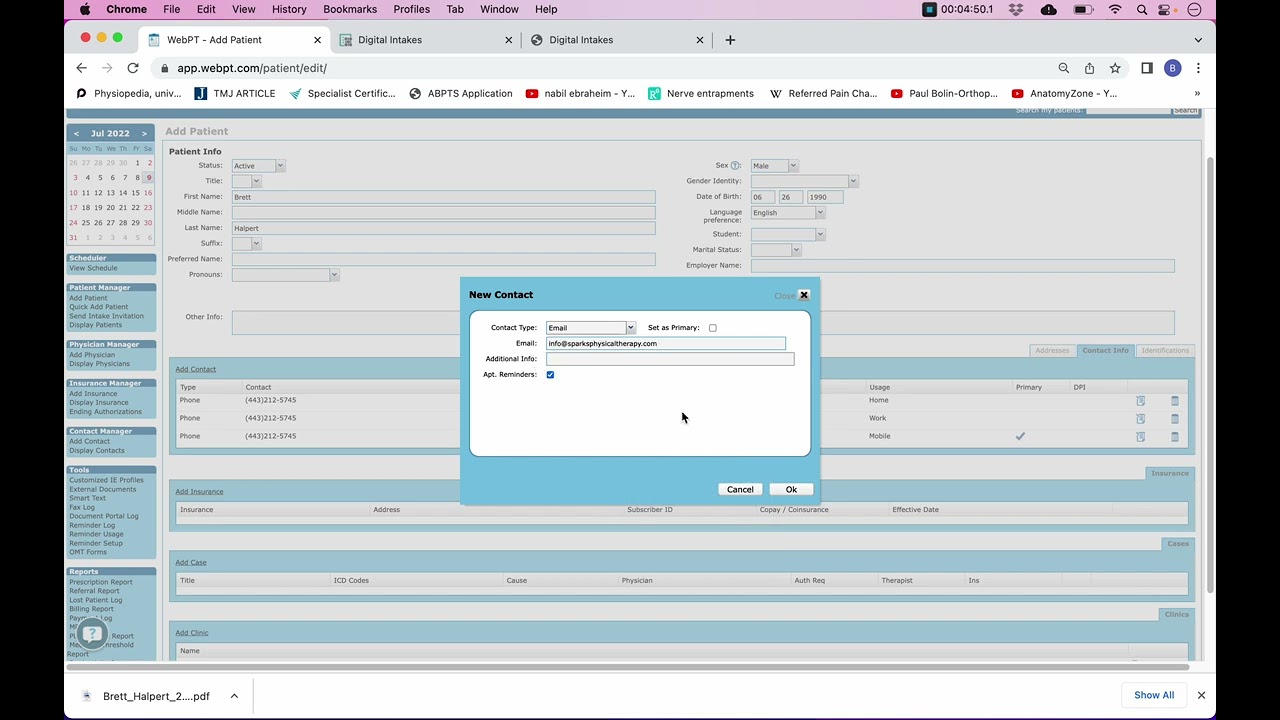The height and width of the screenshot is (720, 1280).
Task: Open the Status dropdown
Action: pos(258,166)
